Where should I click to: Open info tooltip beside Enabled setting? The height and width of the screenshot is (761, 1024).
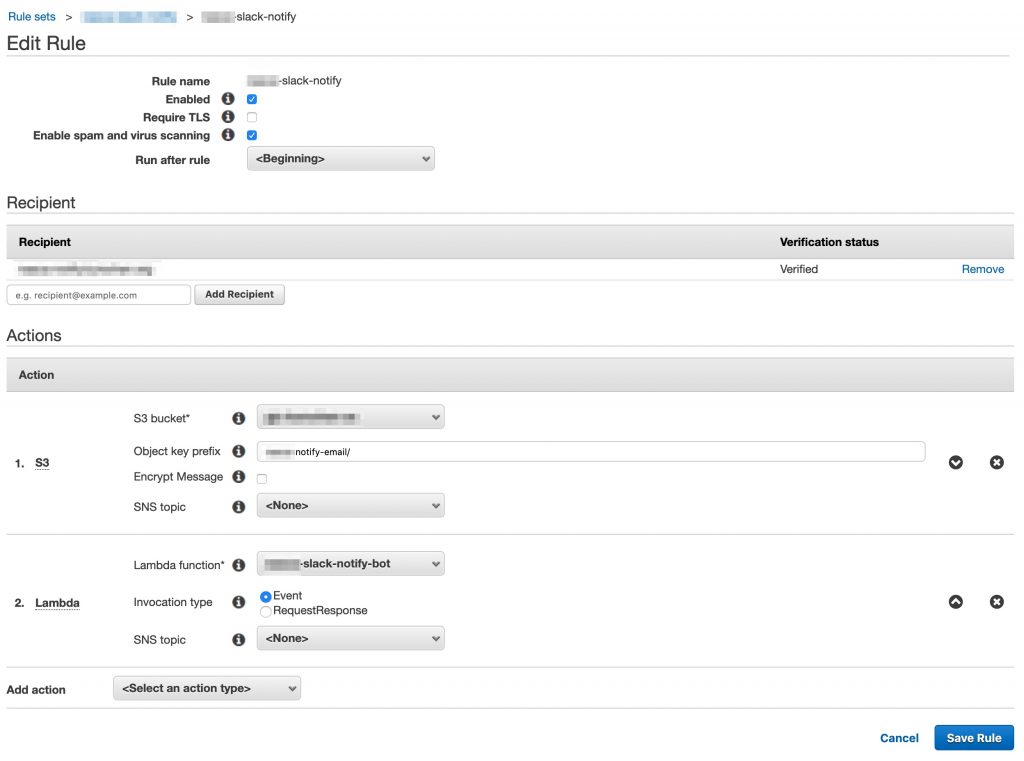(x=228, y=99)
